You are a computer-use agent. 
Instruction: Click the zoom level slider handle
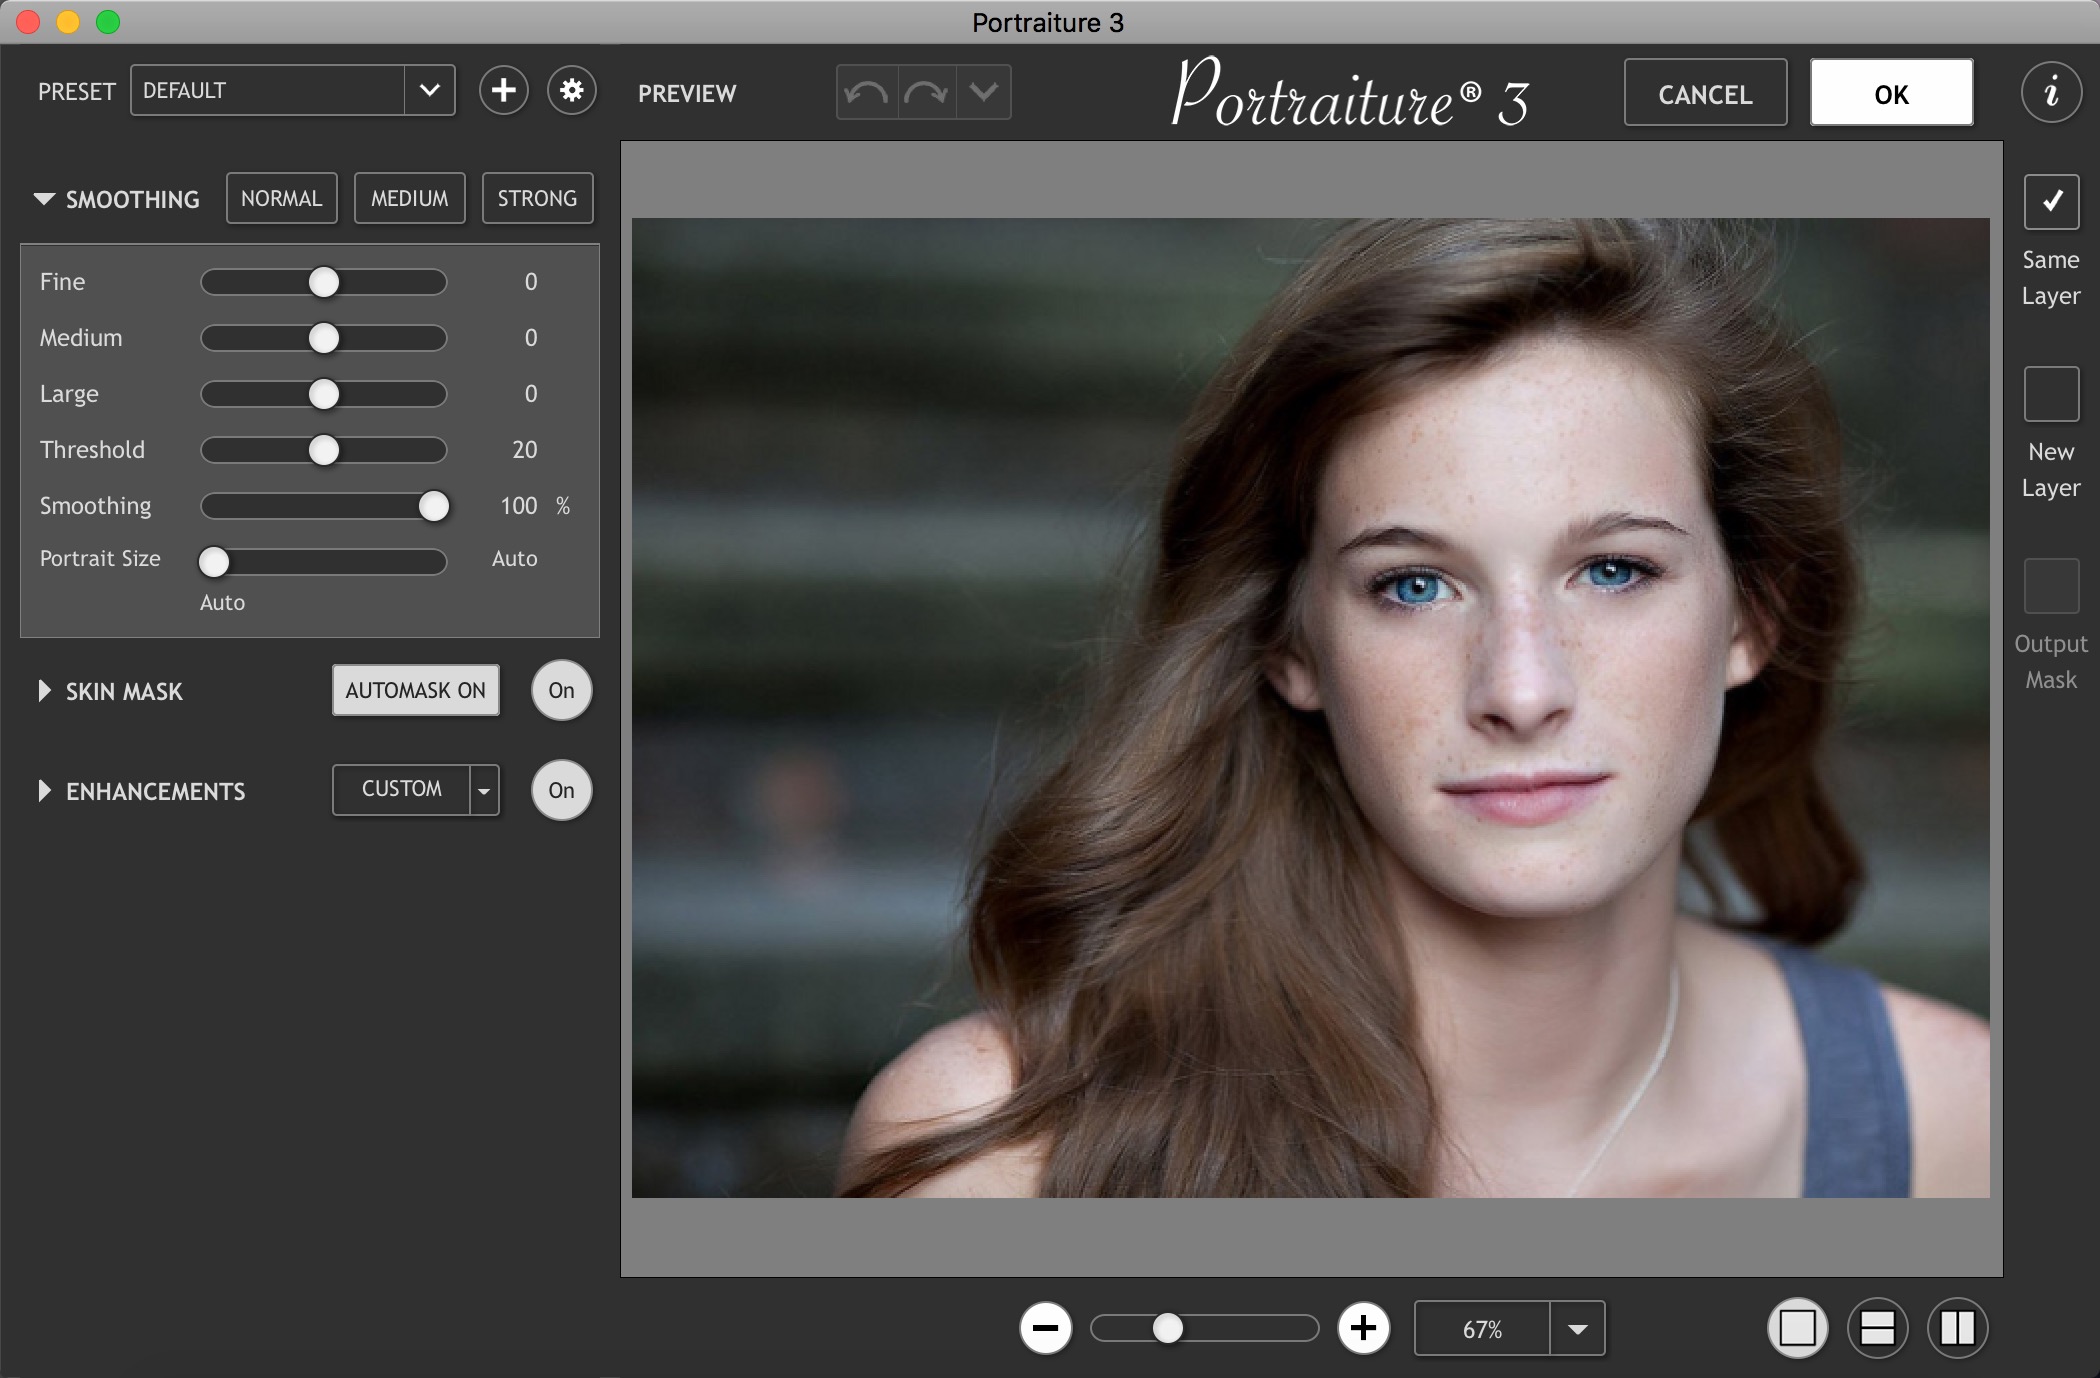pyautogui.click(x=1167, y=1328)
